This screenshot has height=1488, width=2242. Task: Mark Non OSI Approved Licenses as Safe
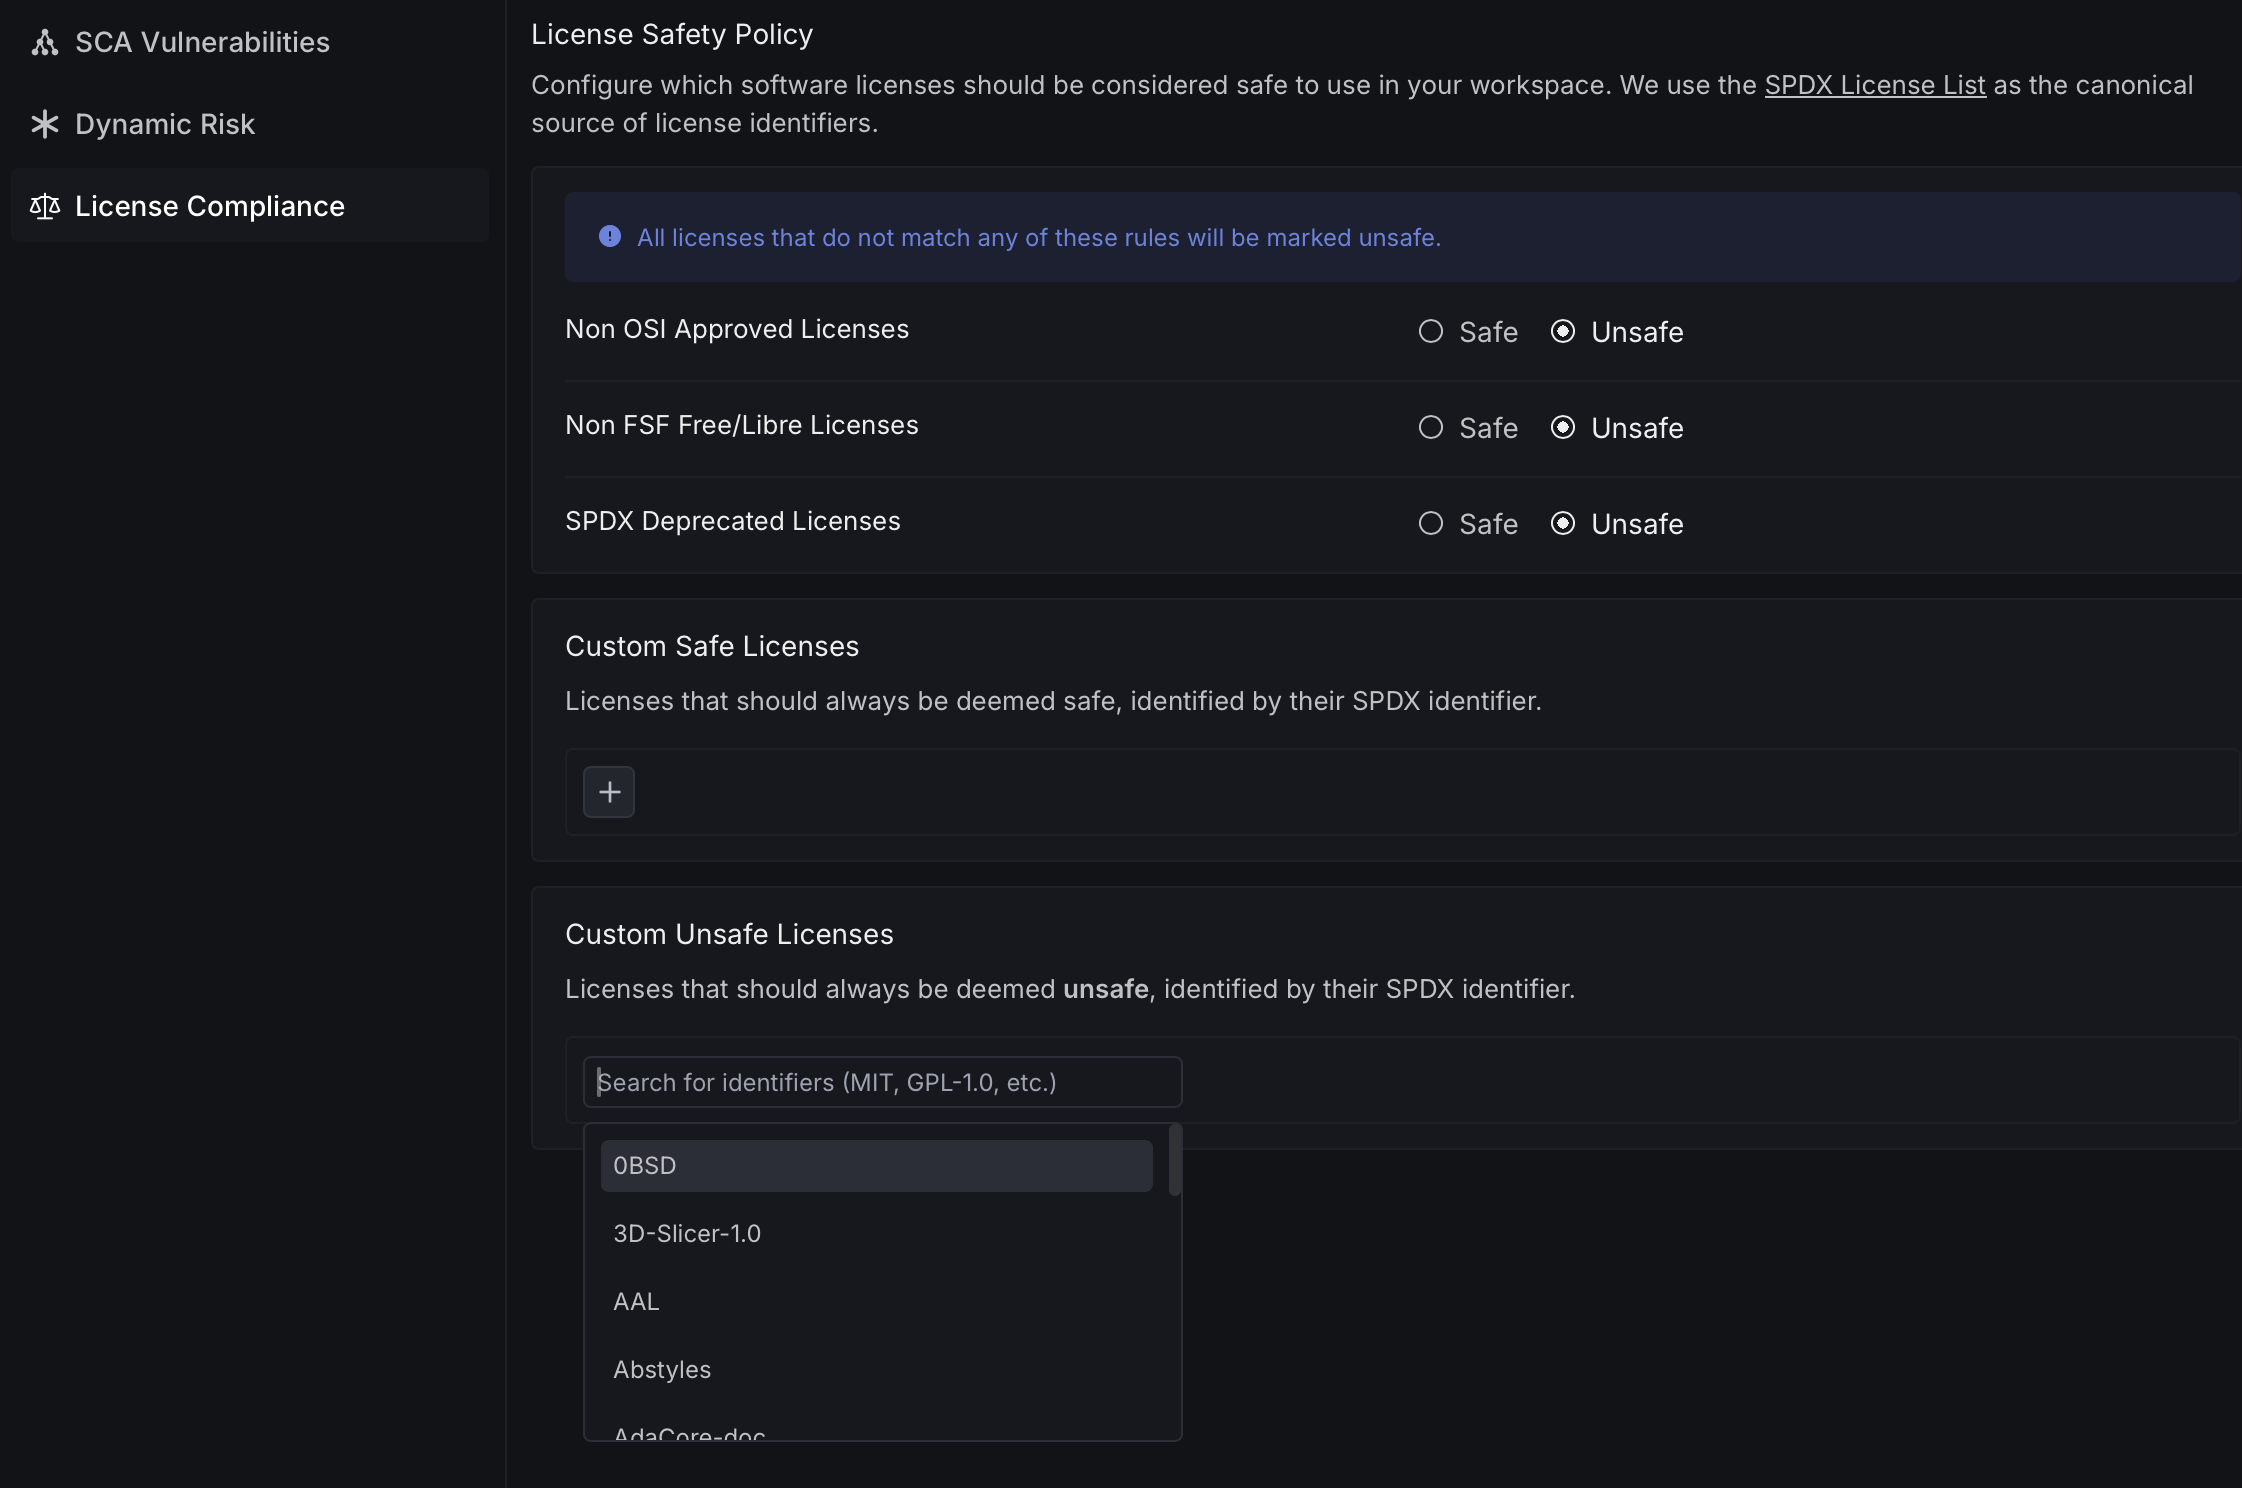click(1431, 331)
